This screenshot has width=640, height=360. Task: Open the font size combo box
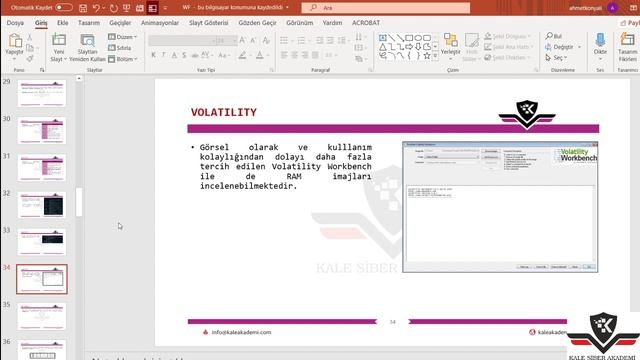tap(226, 40)
